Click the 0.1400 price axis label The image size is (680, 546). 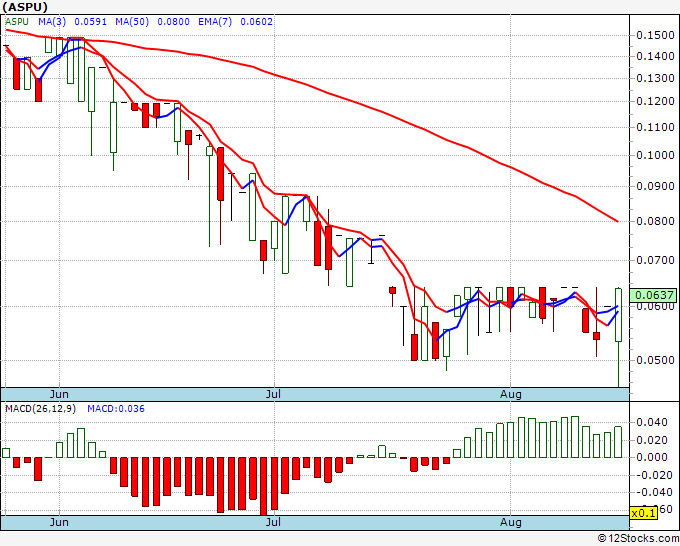click(x=655, y=56)
